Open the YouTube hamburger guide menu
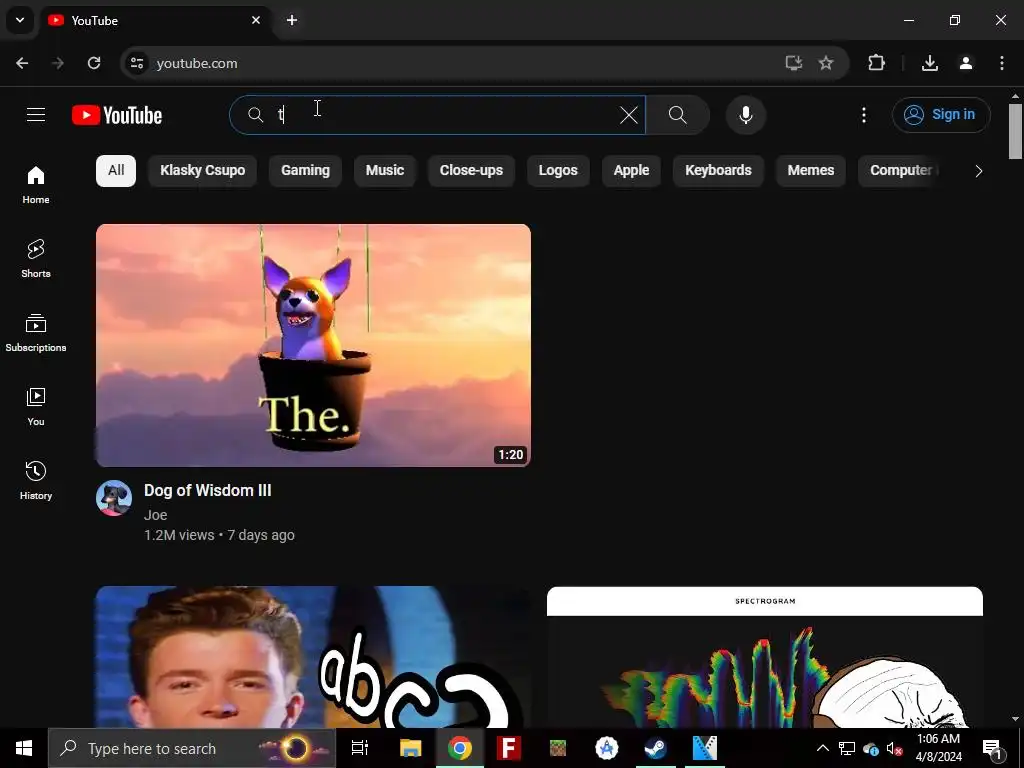Screen dimensions: 1024x768 [x=36, y=115]
